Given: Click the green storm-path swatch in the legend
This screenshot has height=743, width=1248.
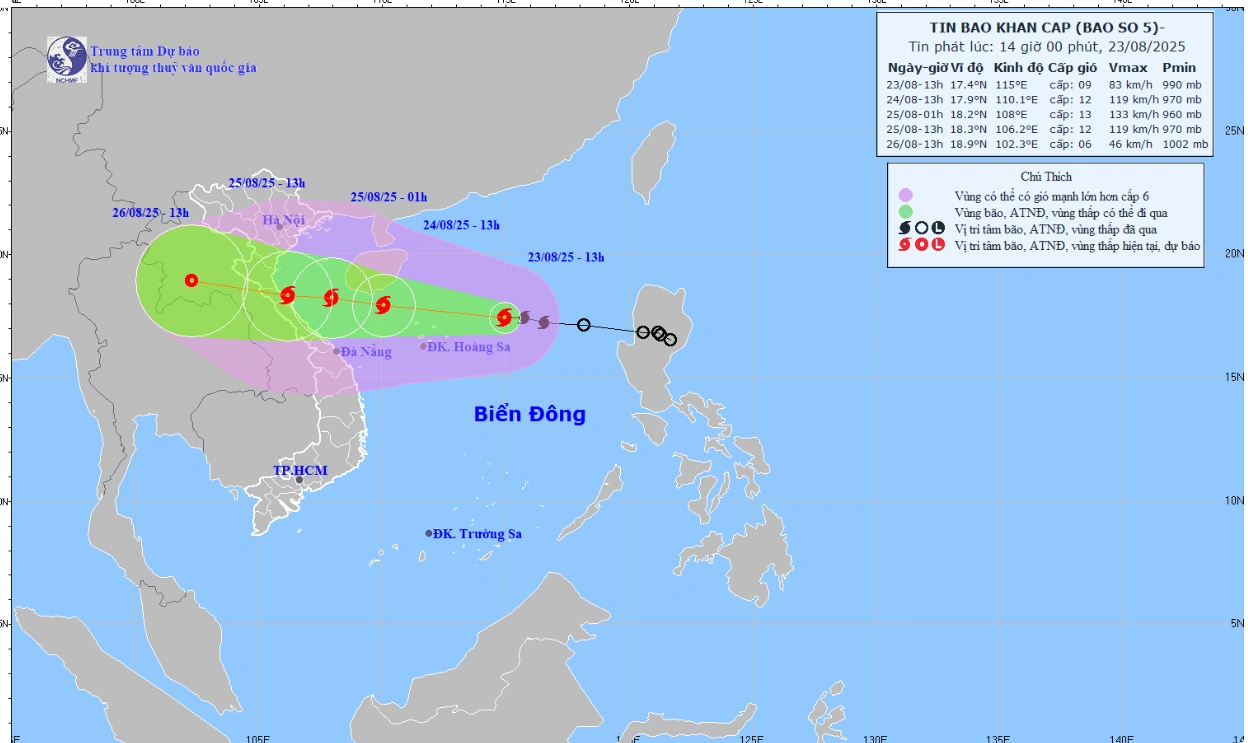Looking at the screenshot, I should point(906,212).
